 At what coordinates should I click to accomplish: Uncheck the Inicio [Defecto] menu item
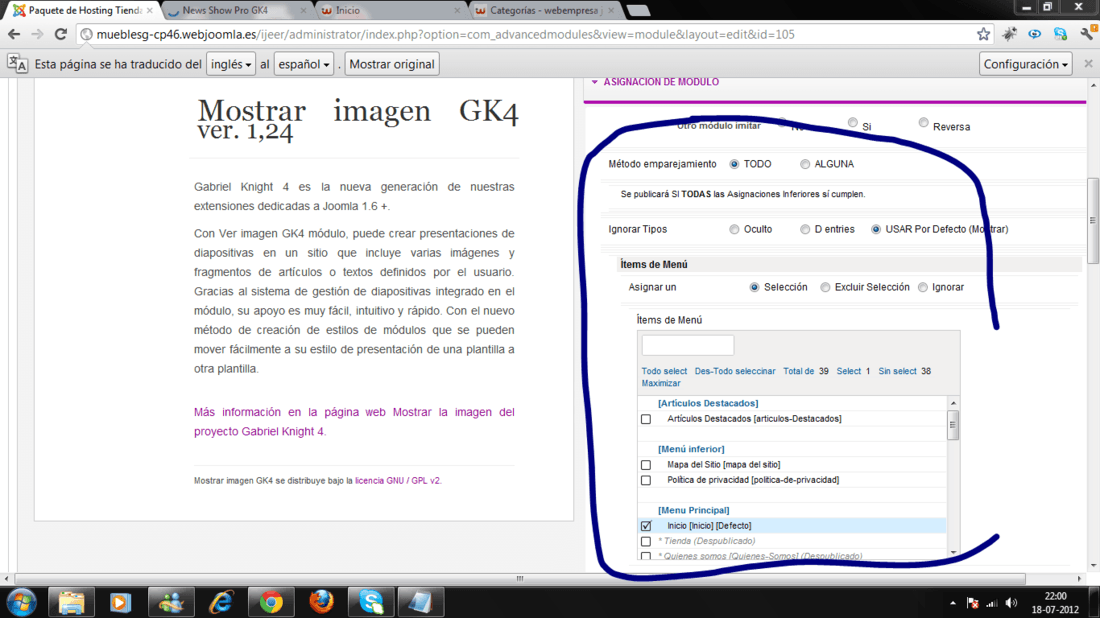coord(645,525)
